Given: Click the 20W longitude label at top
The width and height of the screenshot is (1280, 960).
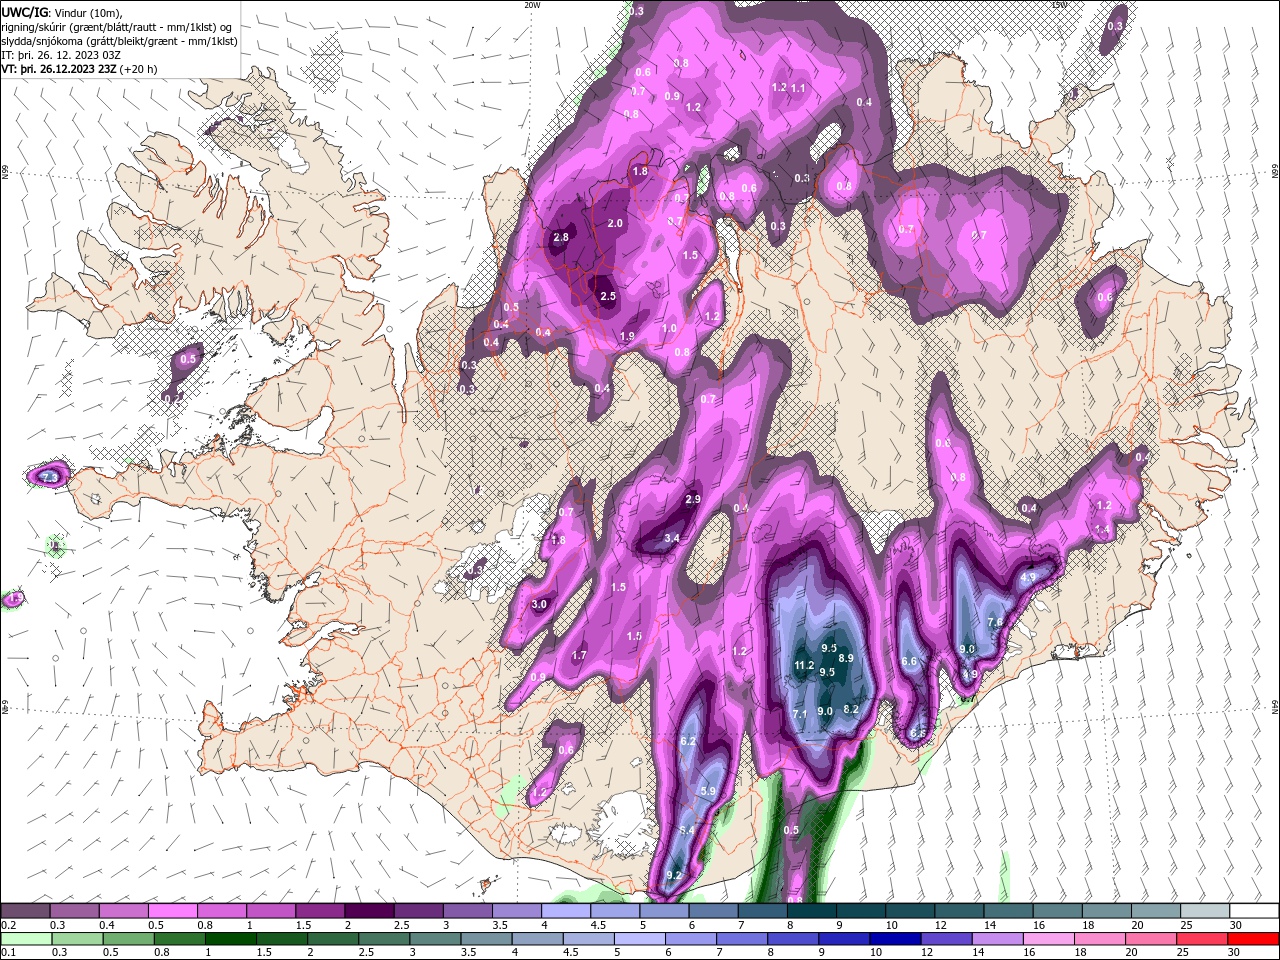Looking at the screenshot, I should [x=532, y=5].
